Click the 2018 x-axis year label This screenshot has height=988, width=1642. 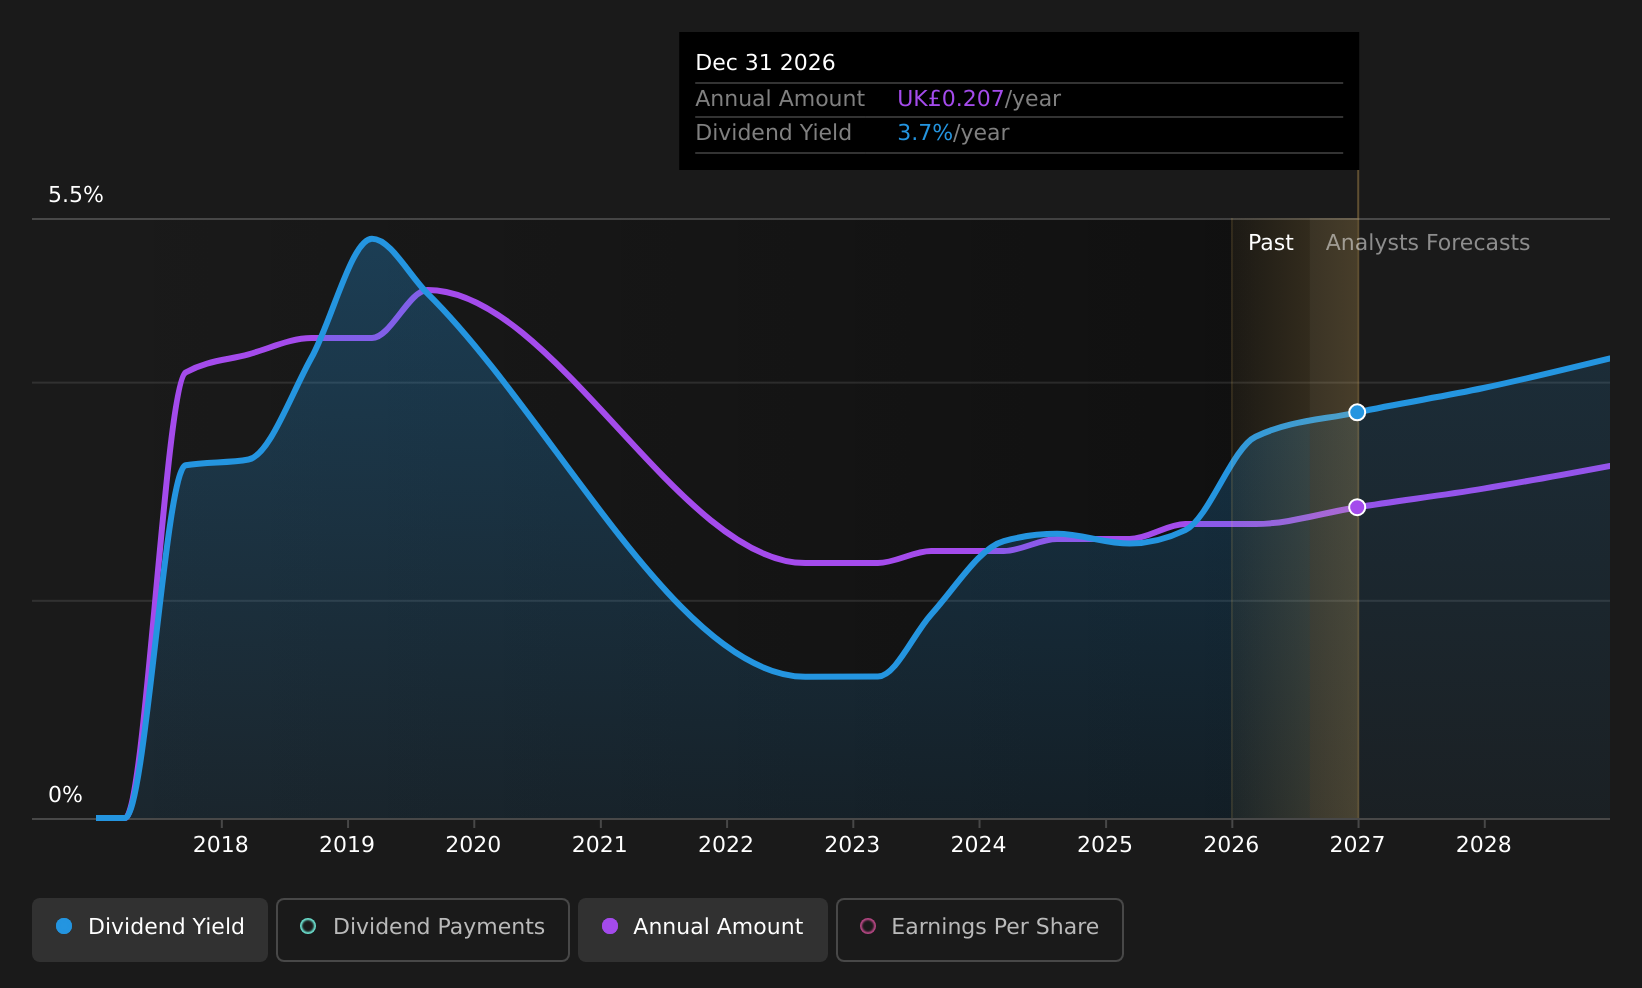pyautogui.click(x=221, y=845)
